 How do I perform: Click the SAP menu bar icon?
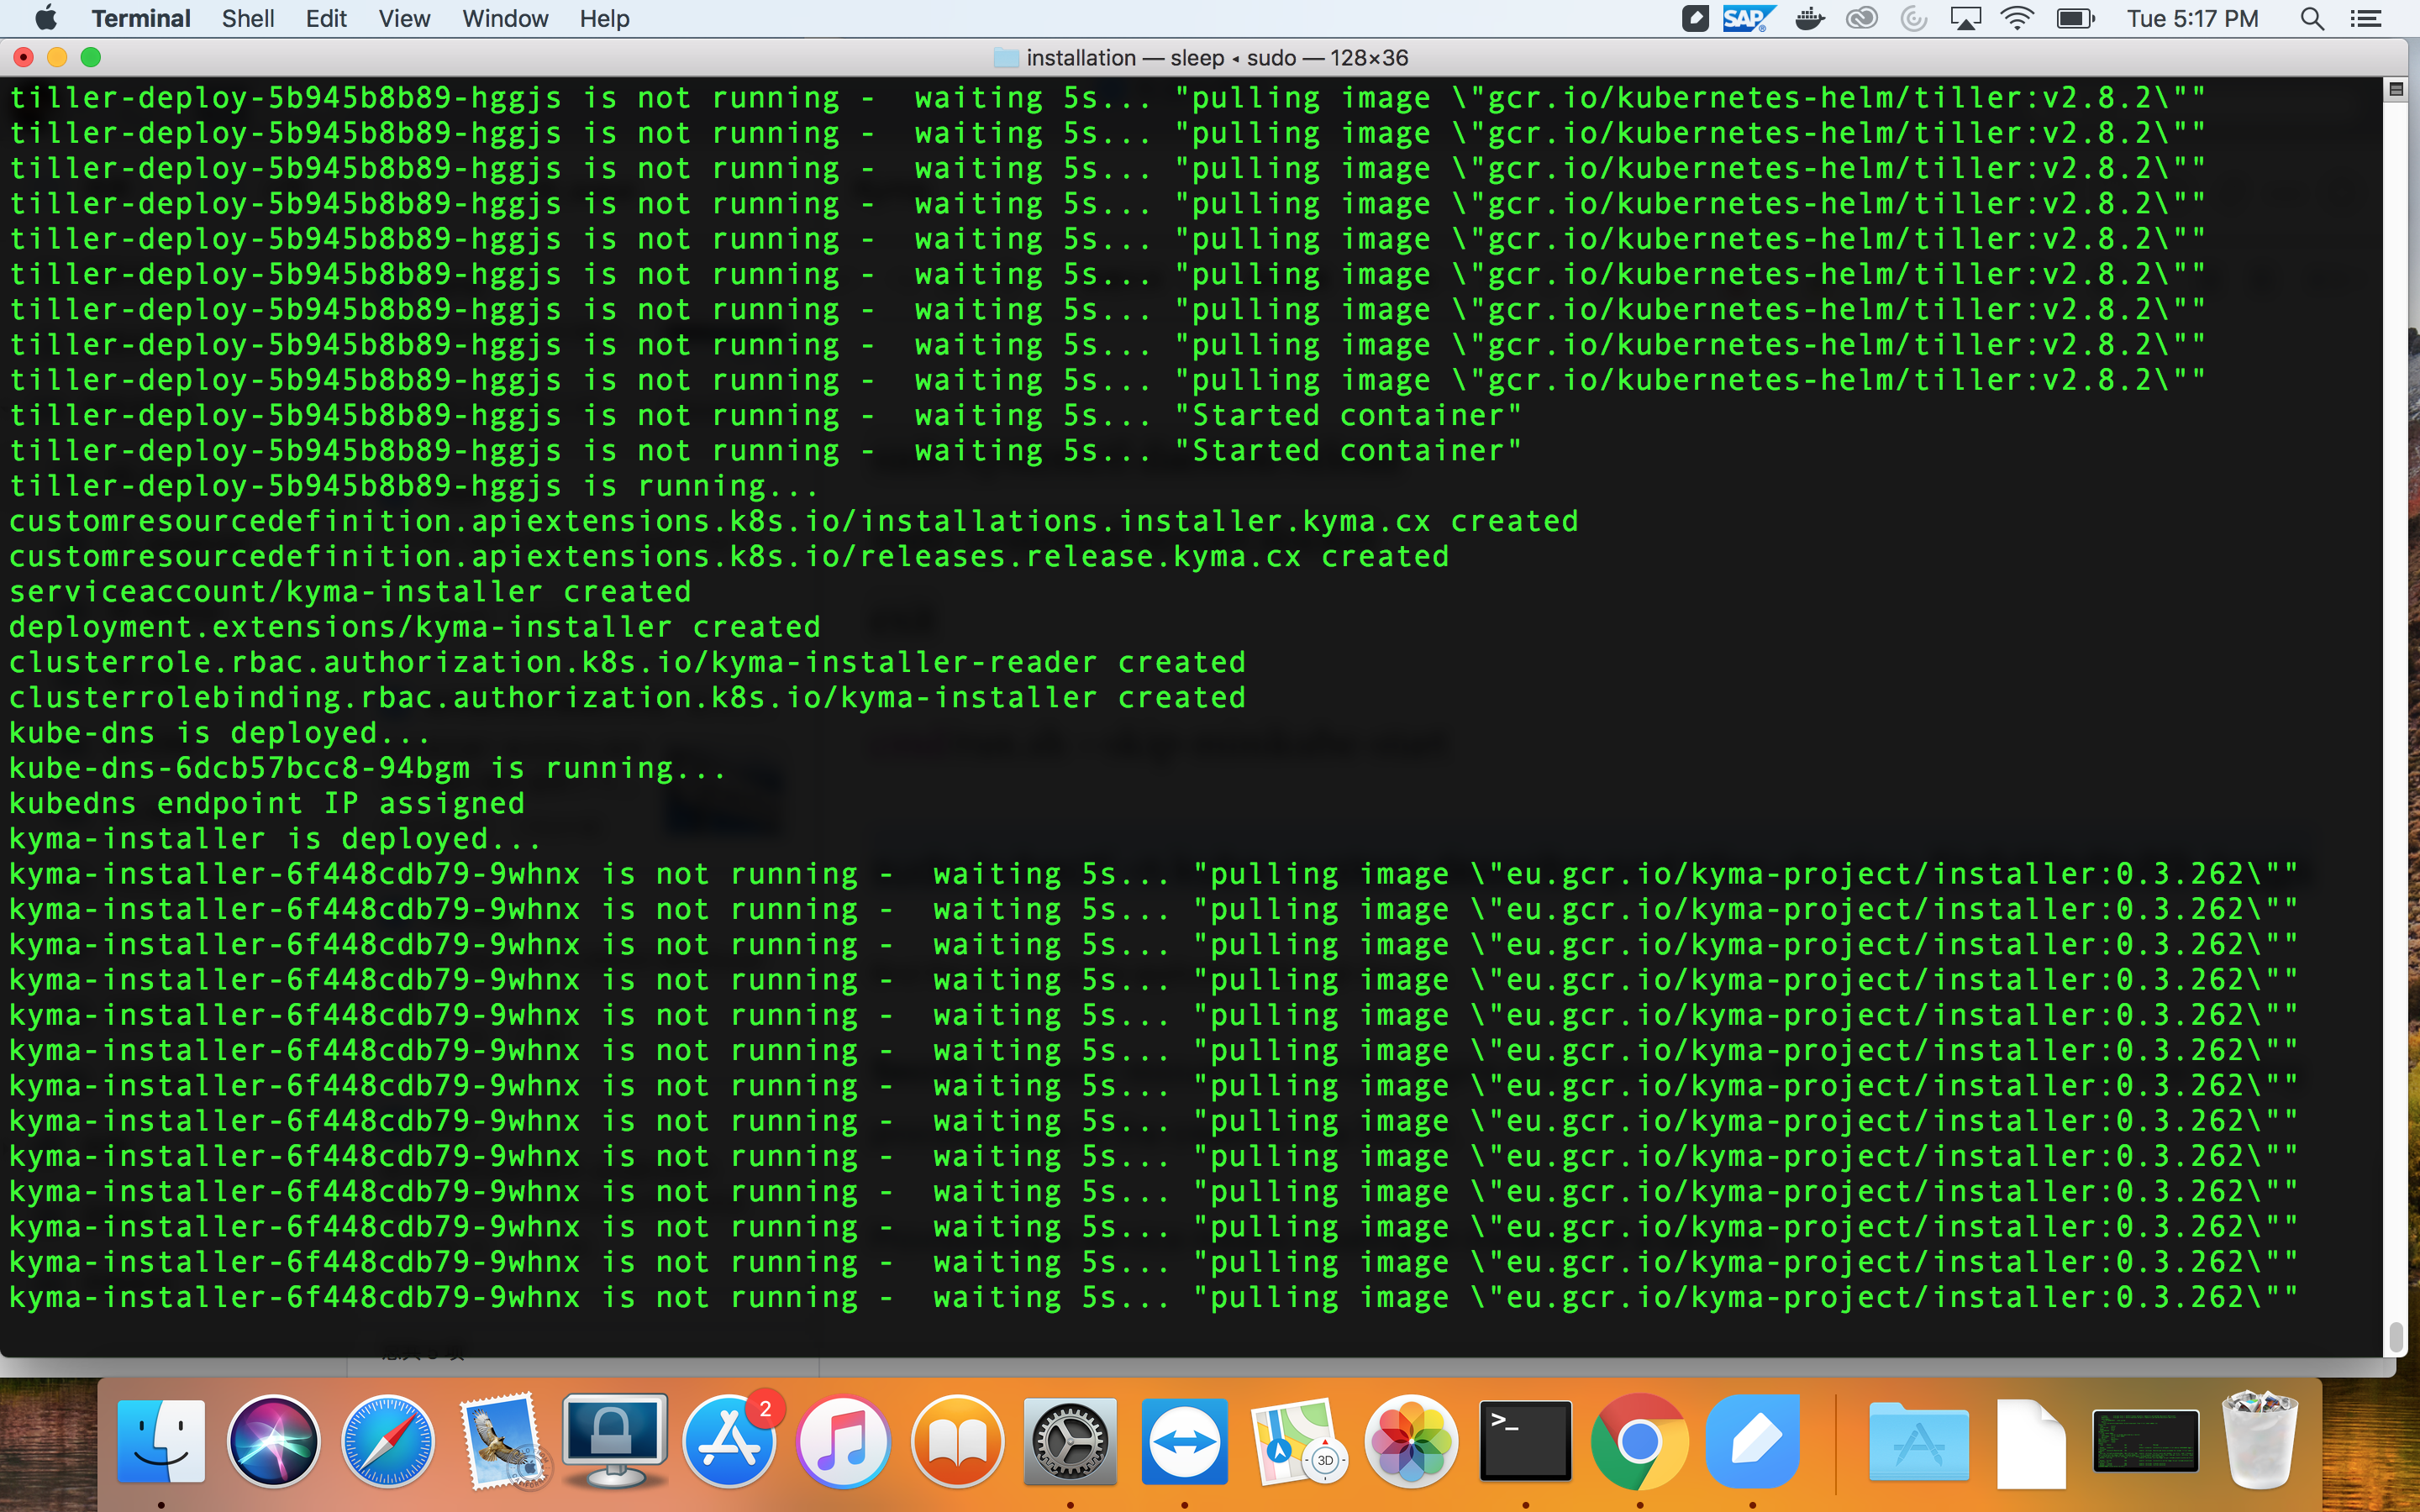pyautogui.click(x=1746, y=18)
